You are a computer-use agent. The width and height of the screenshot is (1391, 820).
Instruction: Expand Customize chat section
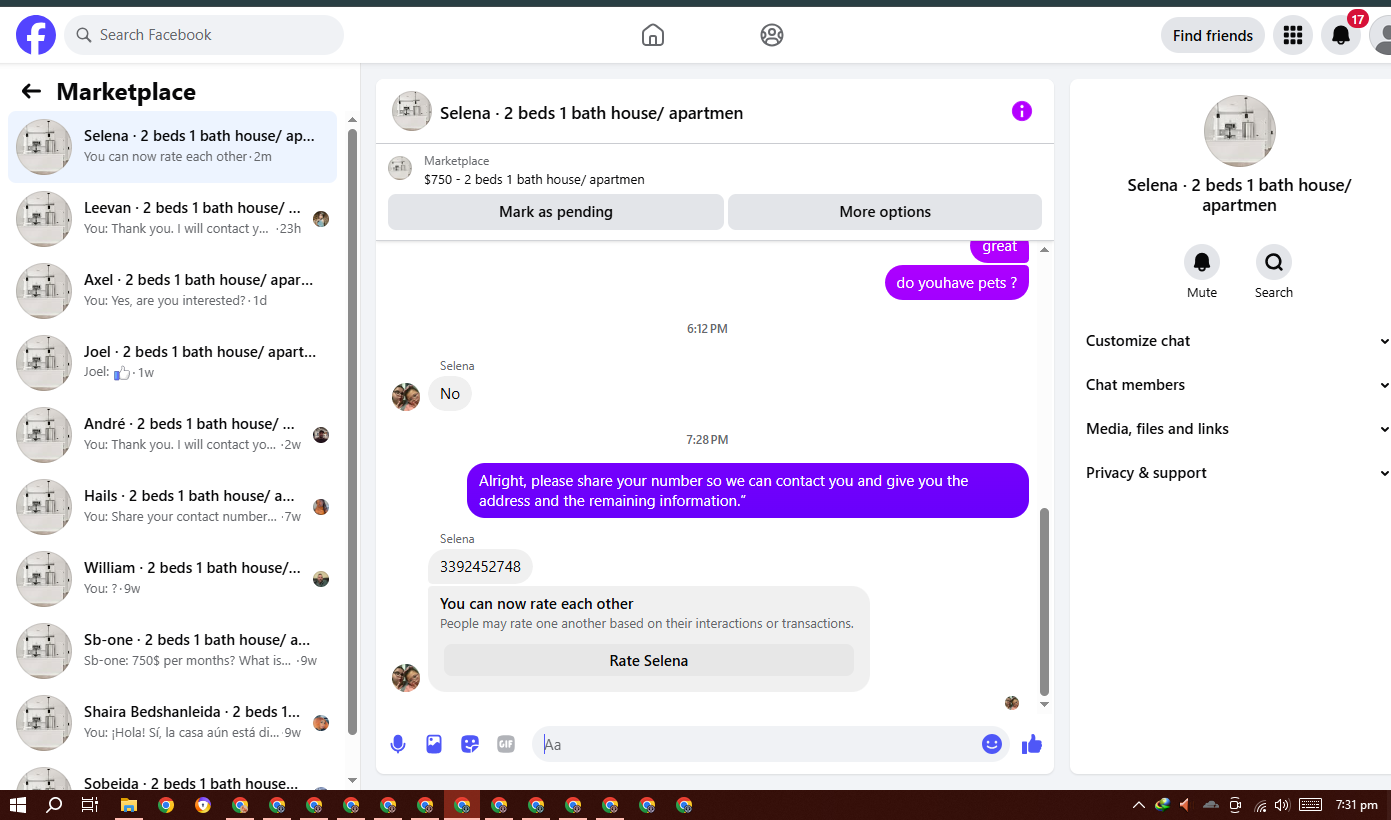coord(1236,341)
